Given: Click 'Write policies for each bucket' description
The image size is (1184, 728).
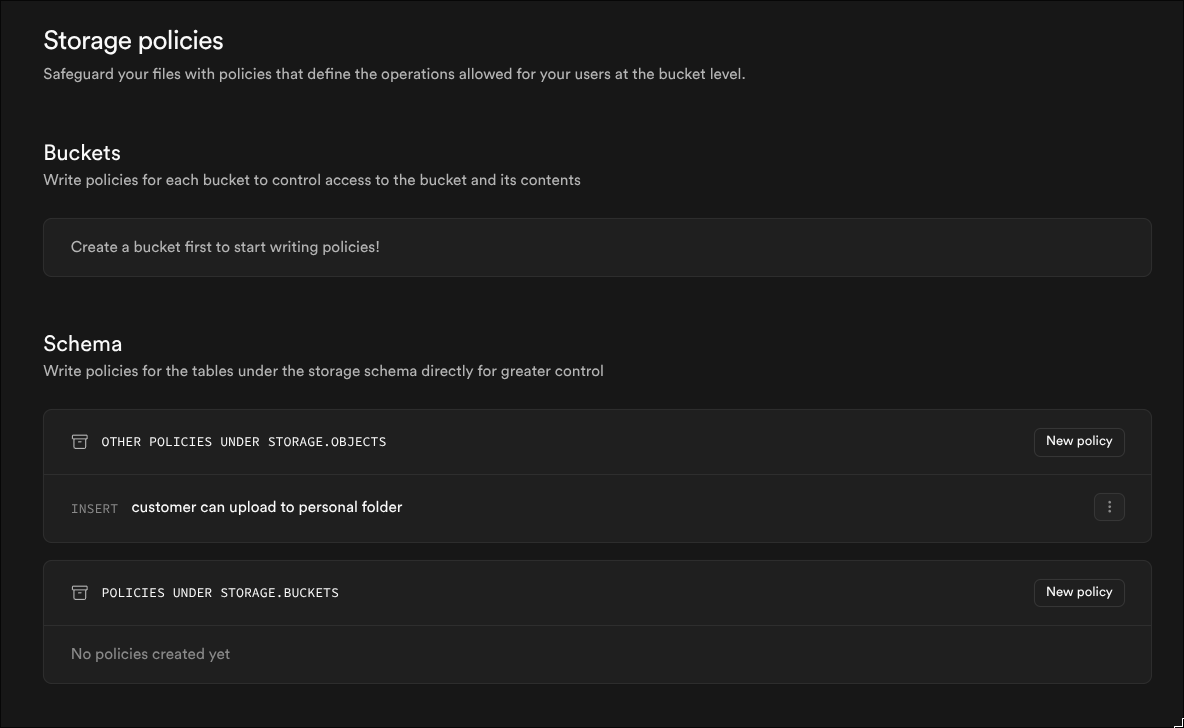Looking at the screenshot, I should click(311, 180).
